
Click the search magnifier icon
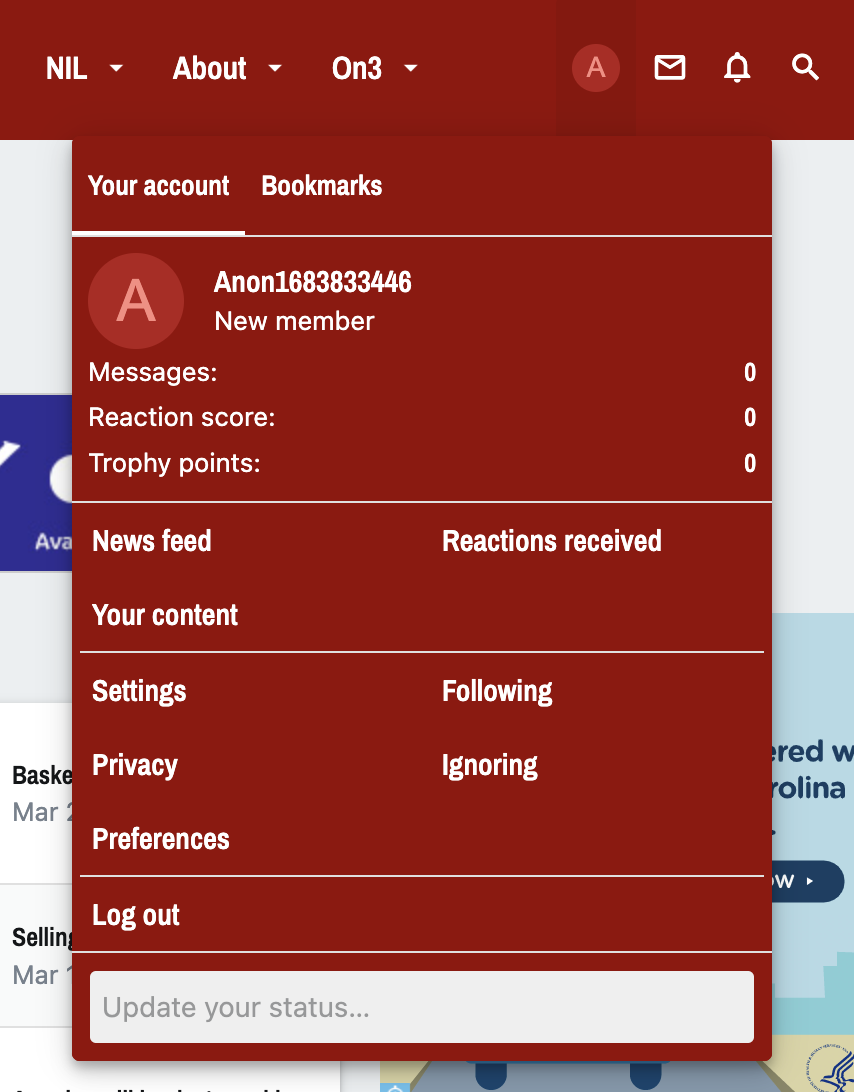pos(805,68)
